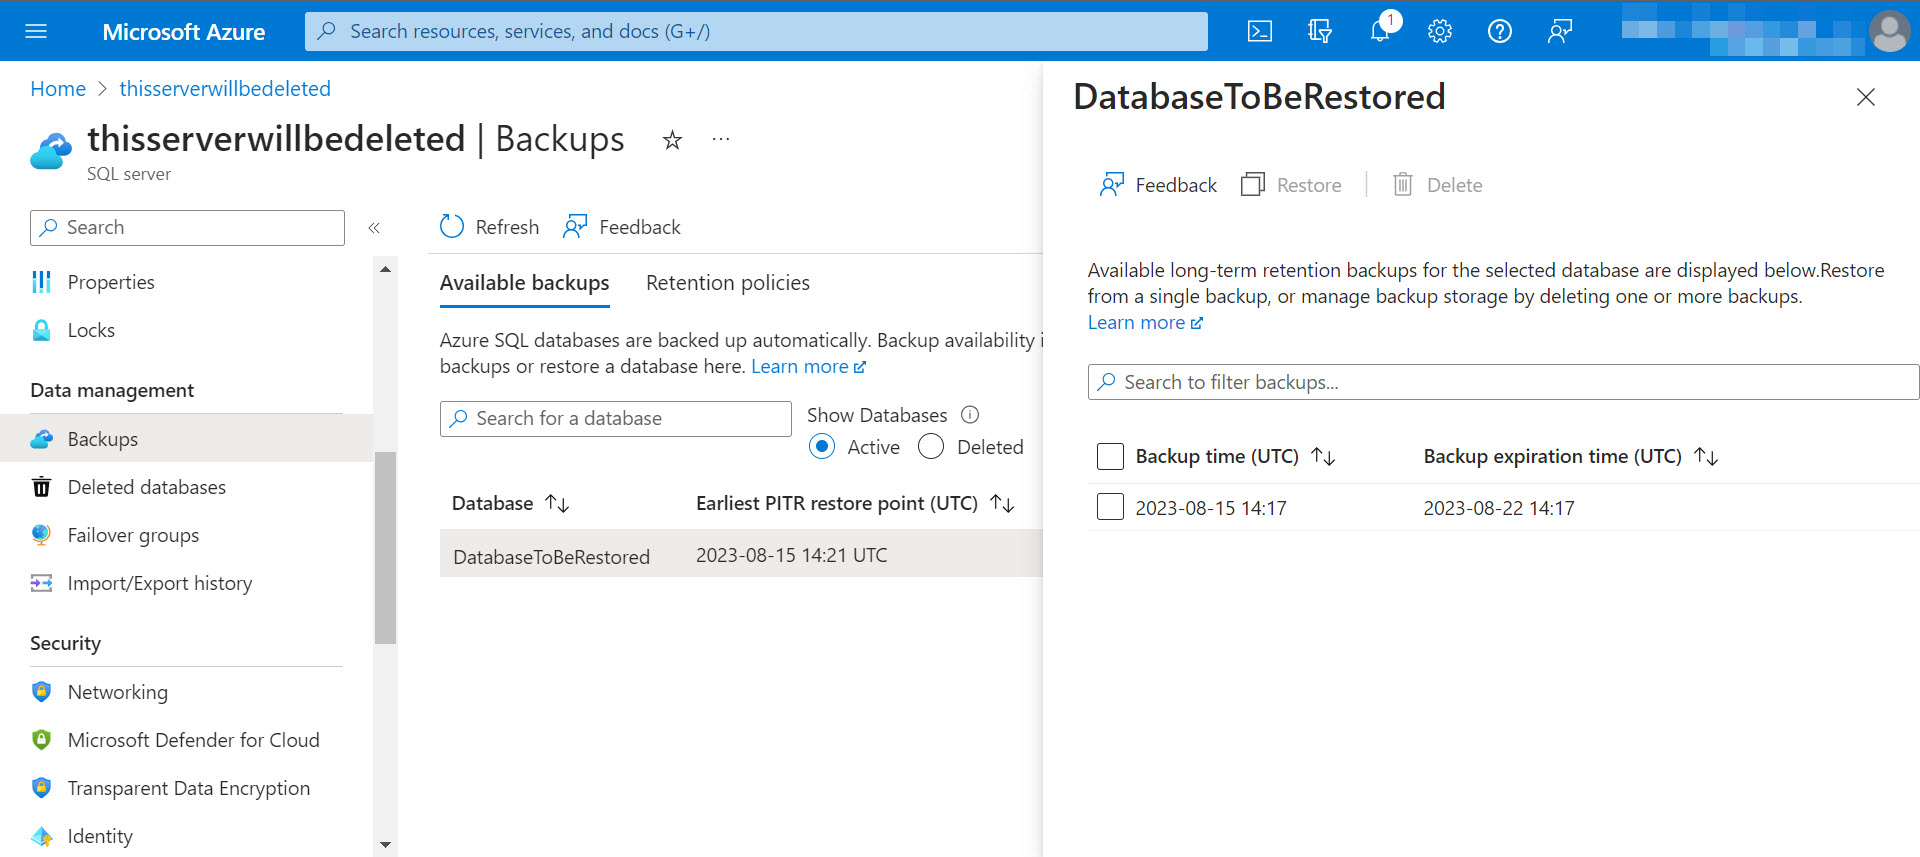1920x857 pixels.
Task: Open Cloud Shell from top bar
Action: click(1260, 31)
